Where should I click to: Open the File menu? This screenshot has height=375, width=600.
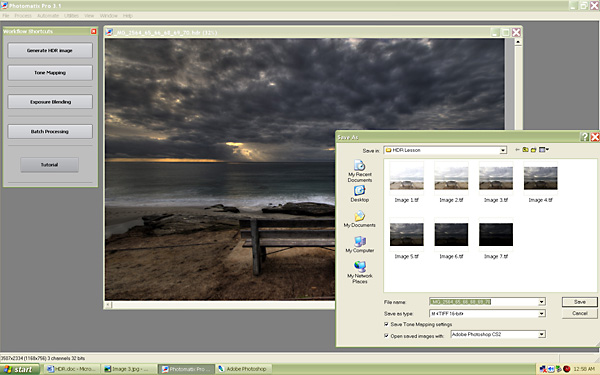click(6, 16)
